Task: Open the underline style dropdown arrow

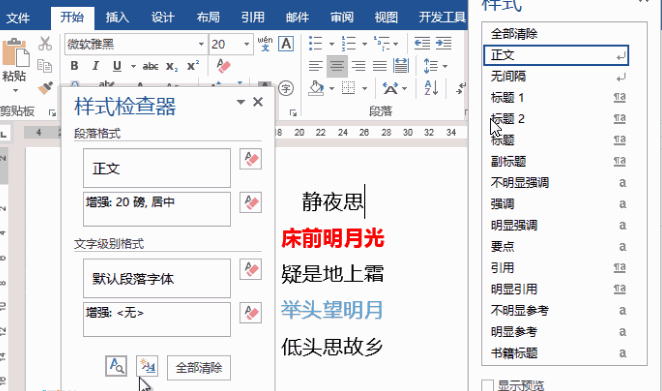Action: tap(133, 66)
